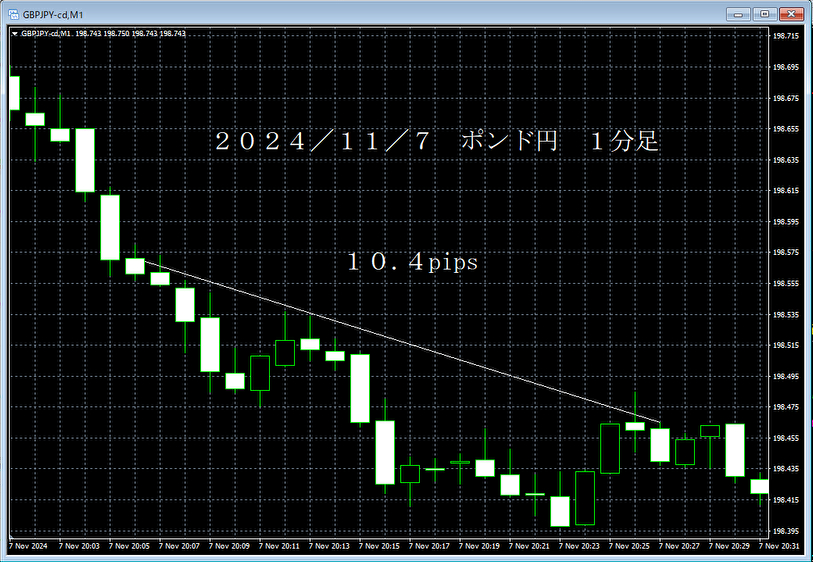The image size is (813, 562).
Task: Click time axis label 7 Nov 20:13
Action: [329, 546]
